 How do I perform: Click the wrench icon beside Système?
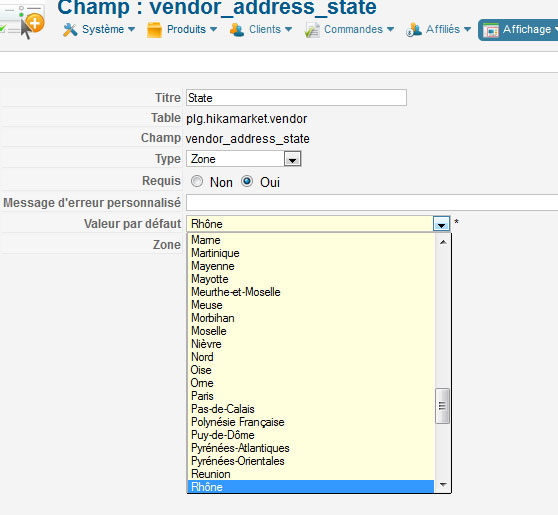pyautogui.click(x=70, y=30)
